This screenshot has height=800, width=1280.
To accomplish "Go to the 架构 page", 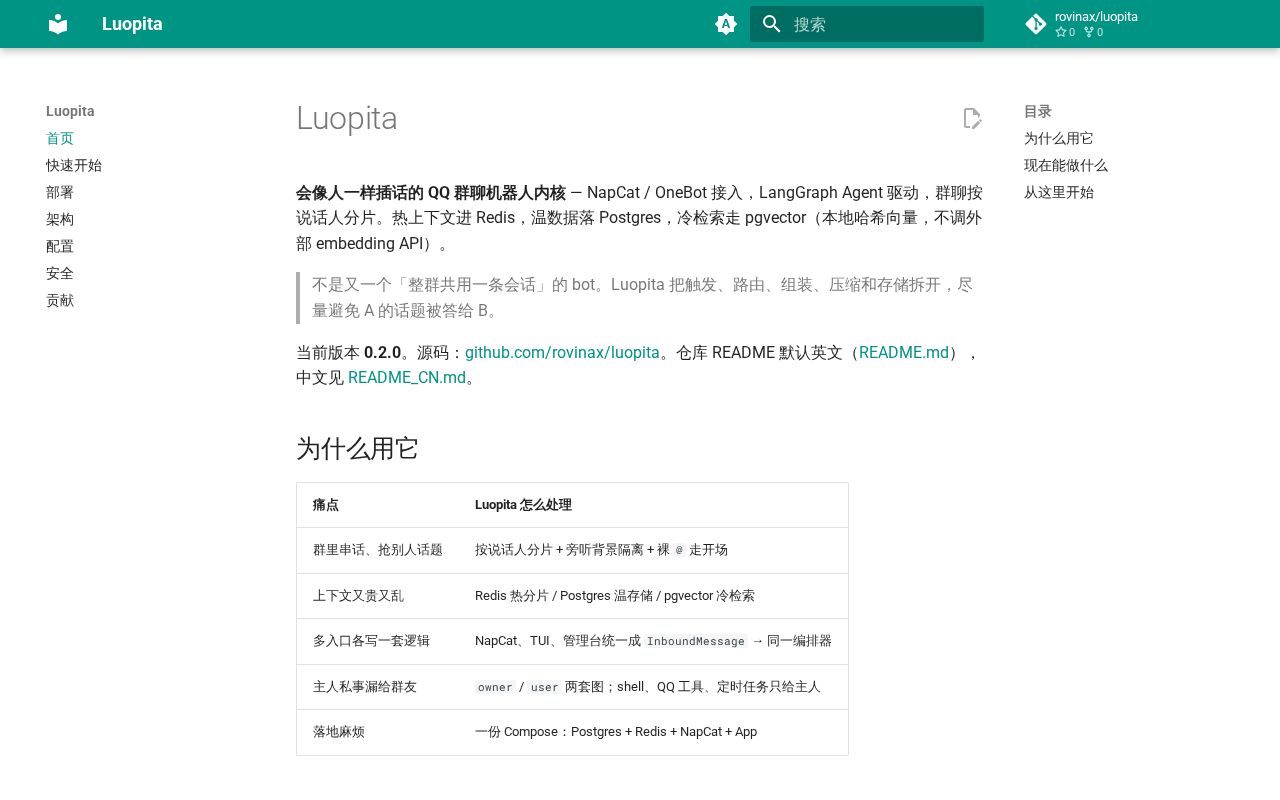I will pyautogui.click(x=60, y=220).
